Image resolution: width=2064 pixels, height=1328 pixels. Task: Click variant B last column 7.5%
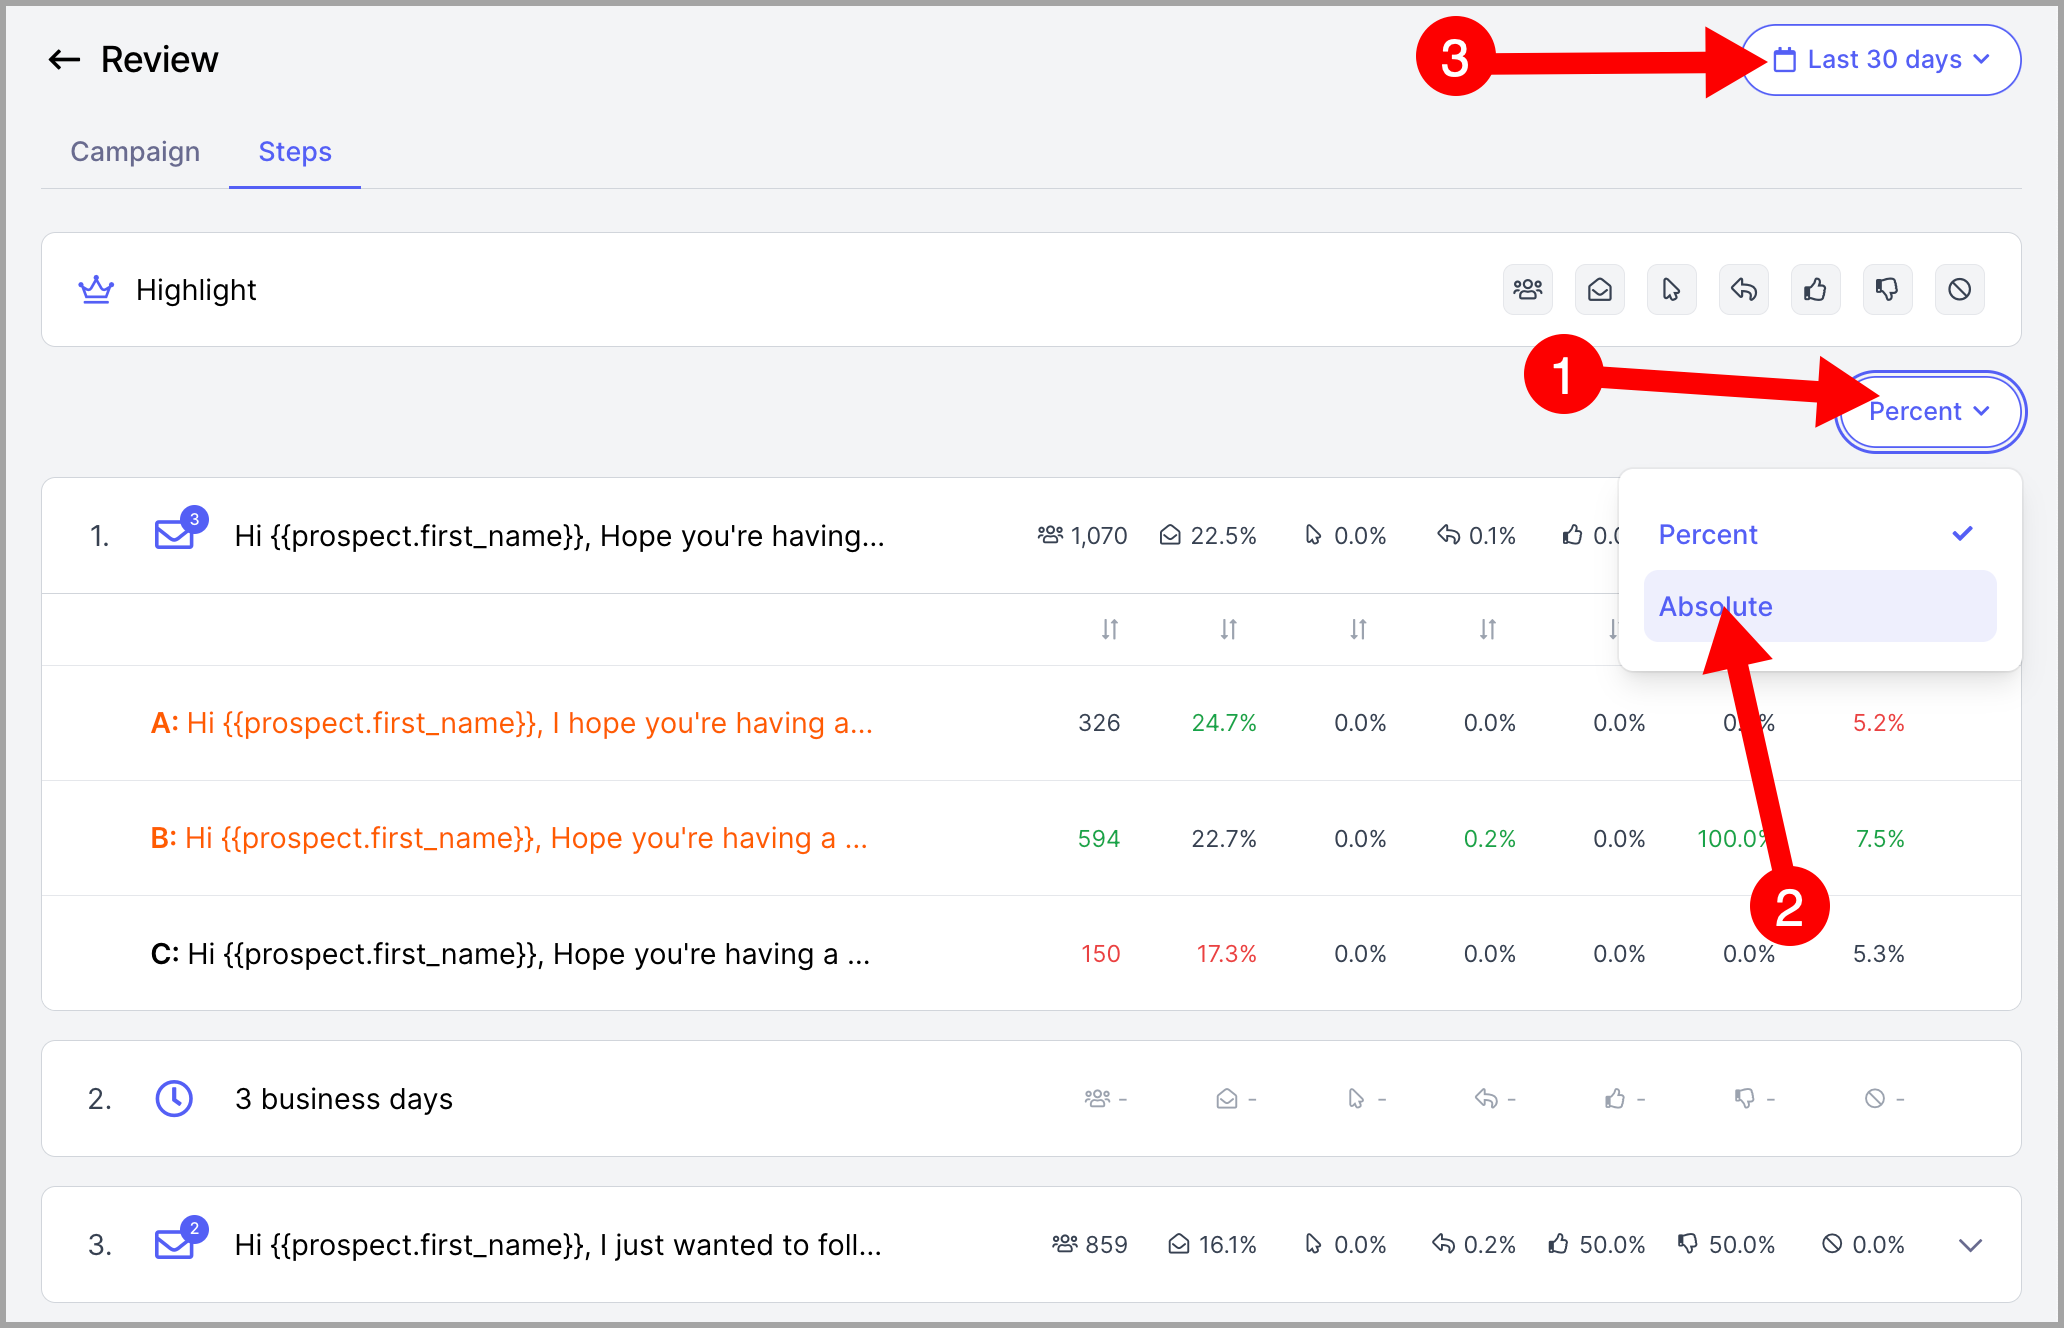click(x=1880, y=839)
